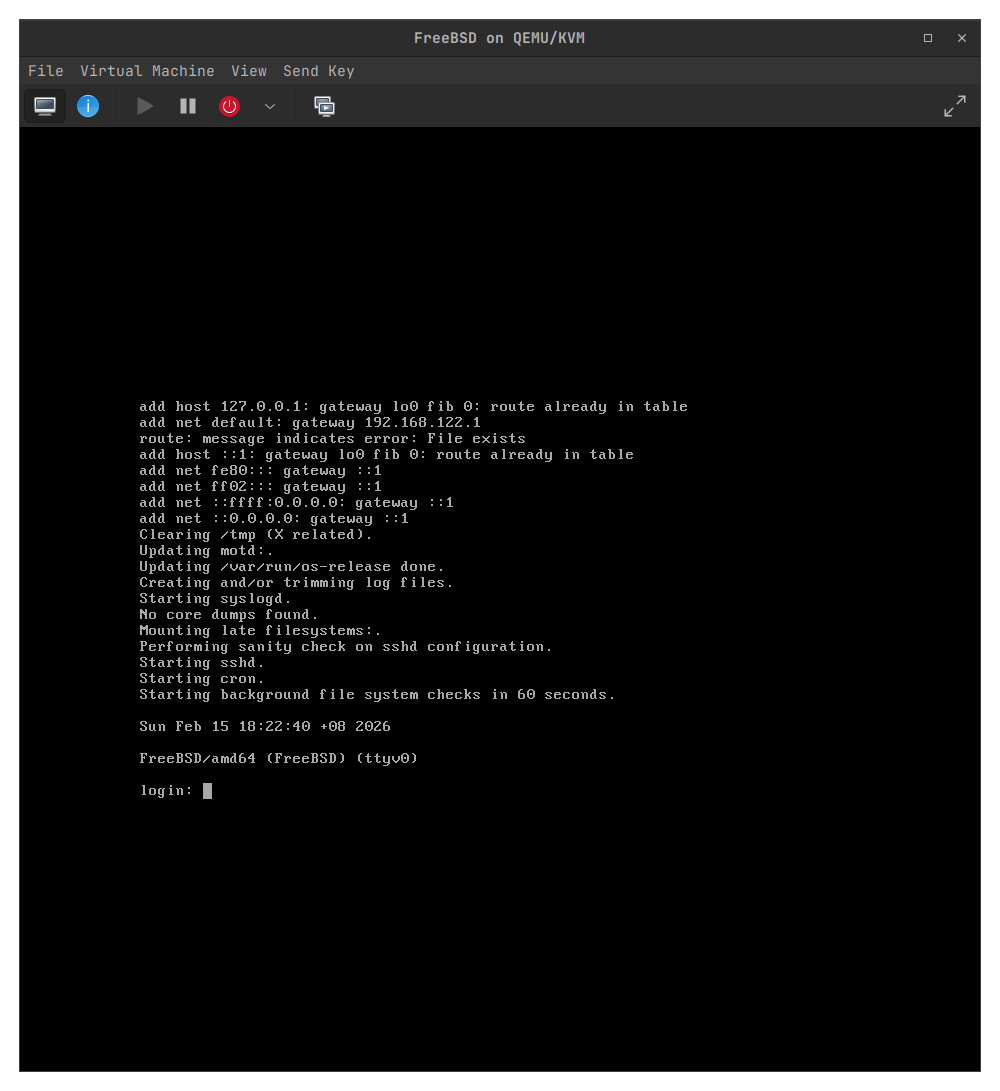Click the boot date timestamp line
The width and height of the screenshot is (1000, 1091).
click(265, 727)
